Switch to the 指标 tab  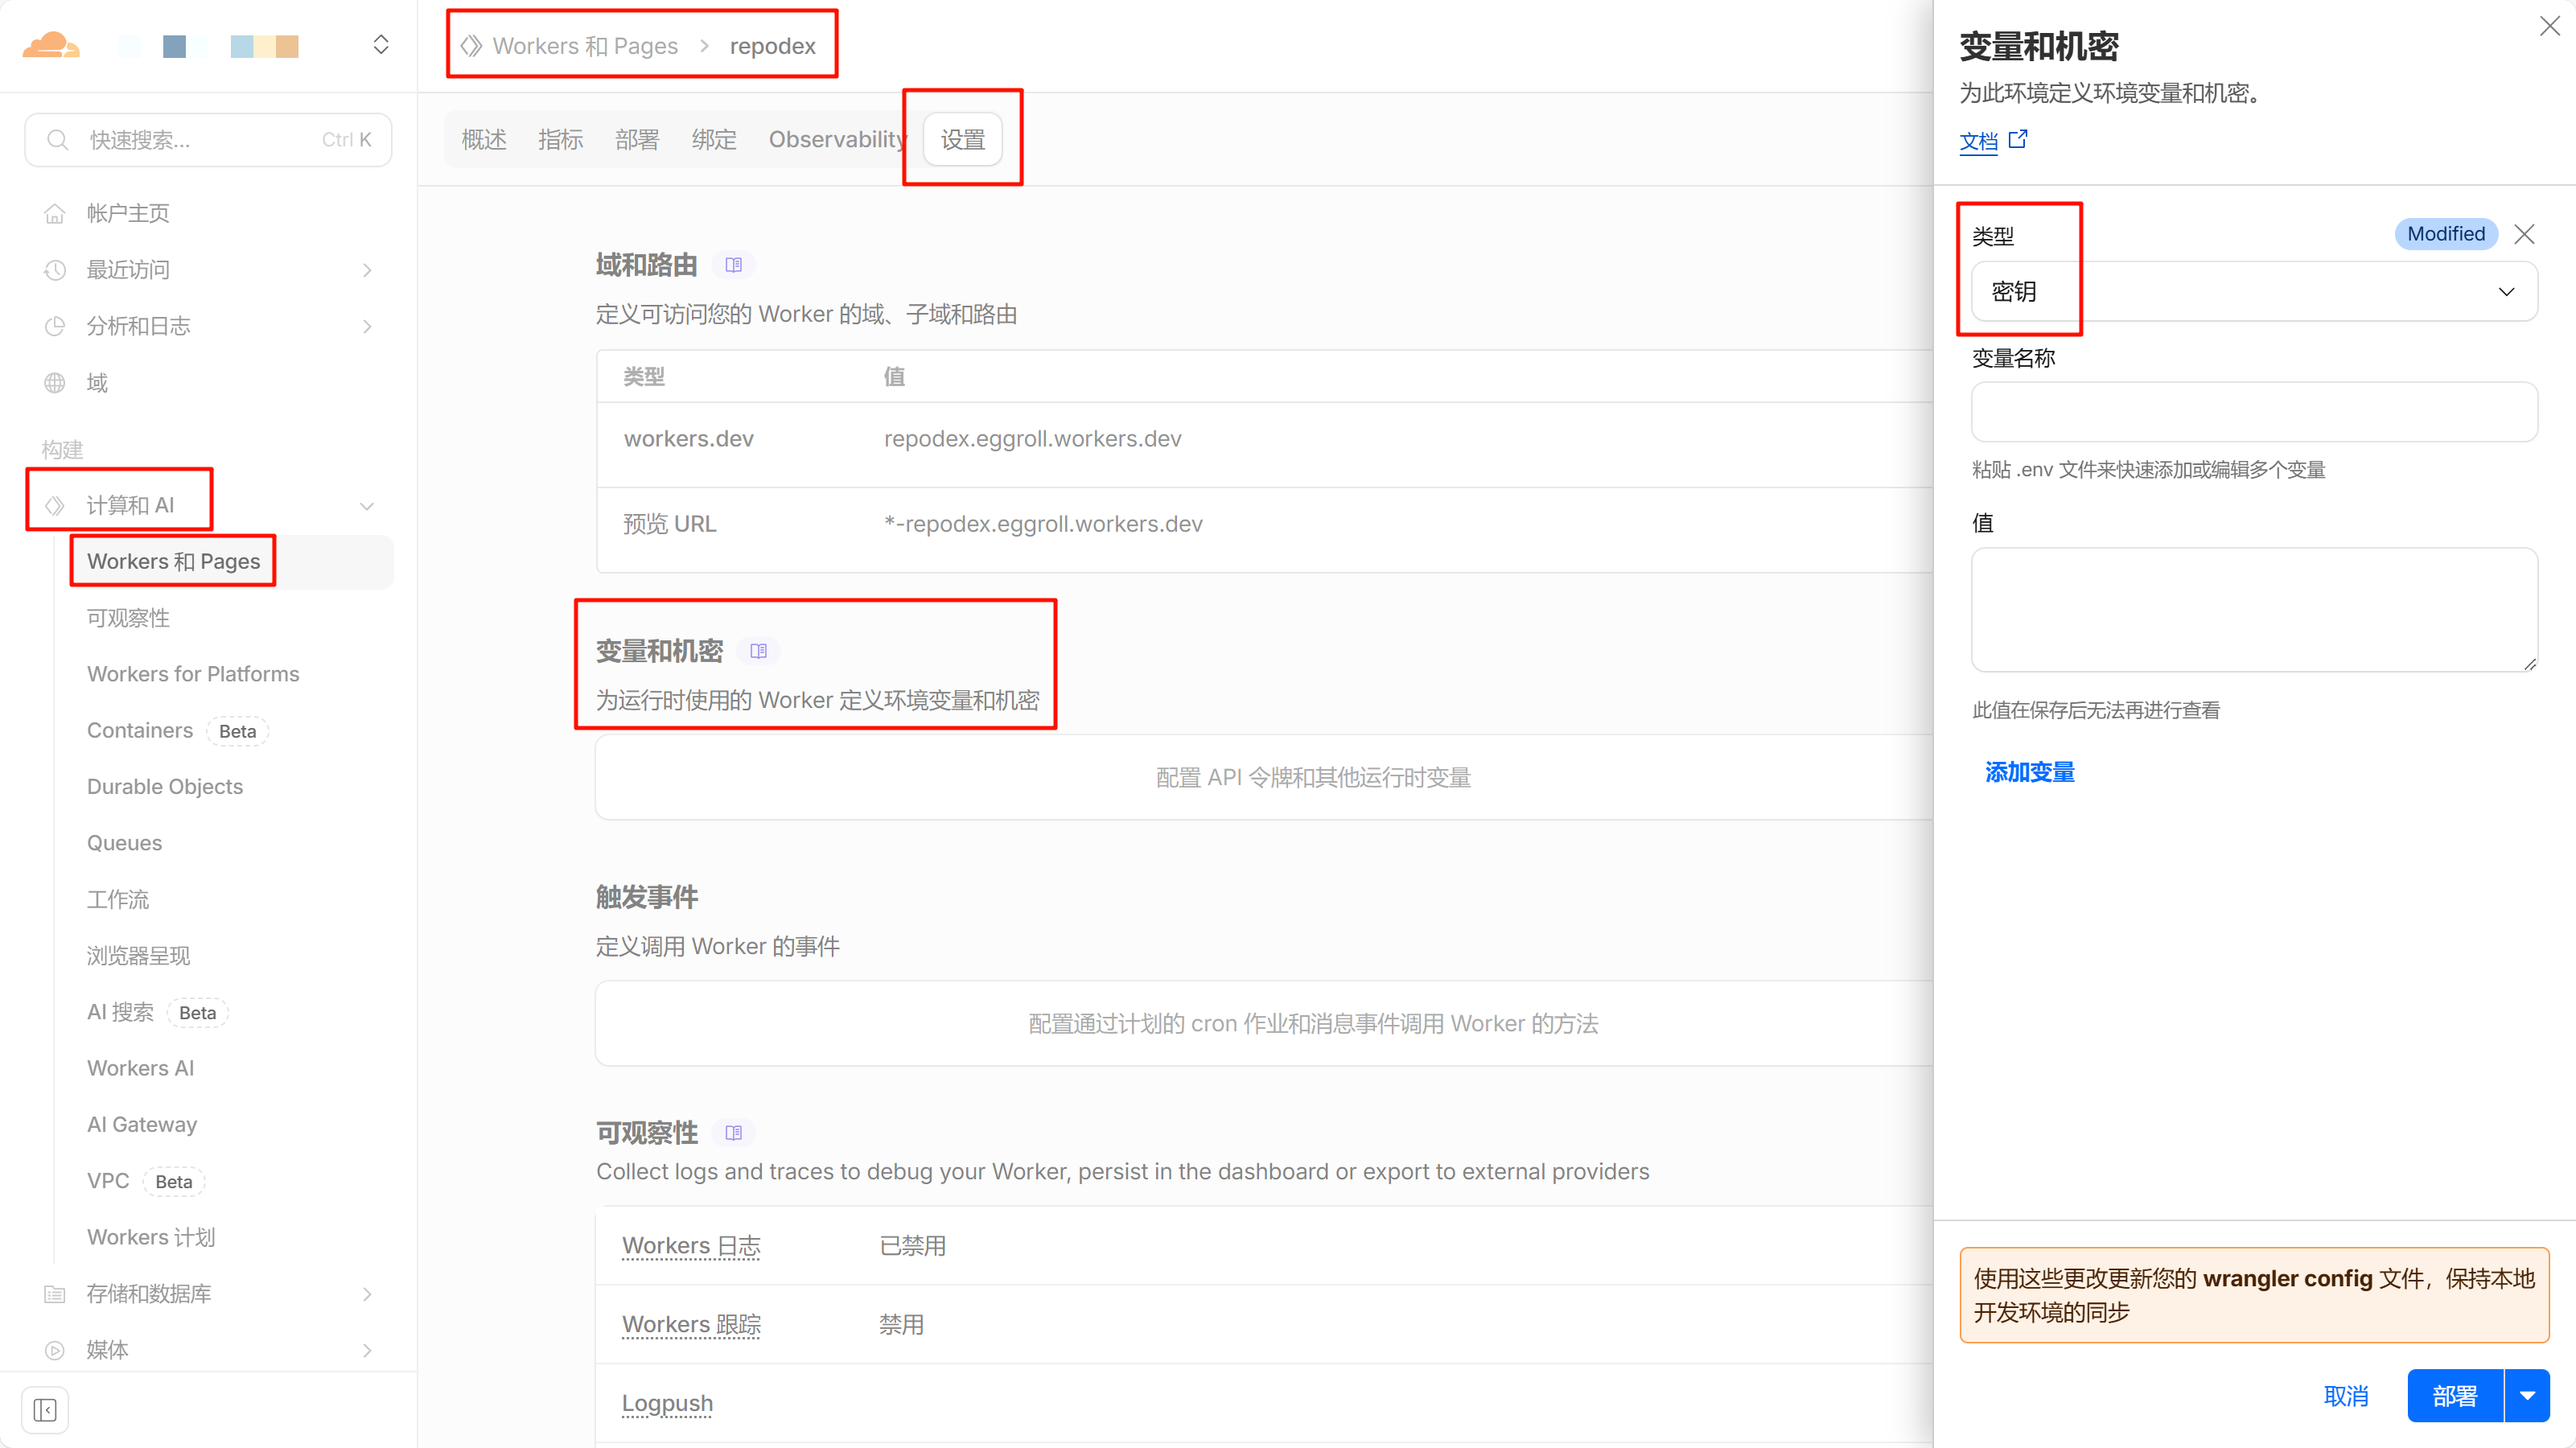tap(560, 139)
